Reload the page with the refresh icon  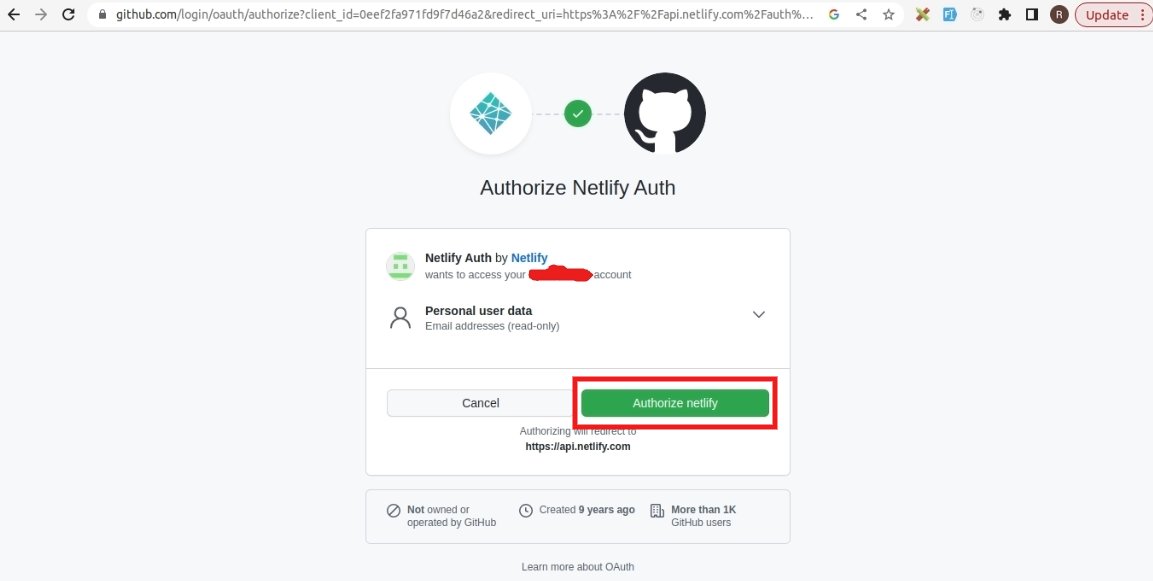click(68, 15)
